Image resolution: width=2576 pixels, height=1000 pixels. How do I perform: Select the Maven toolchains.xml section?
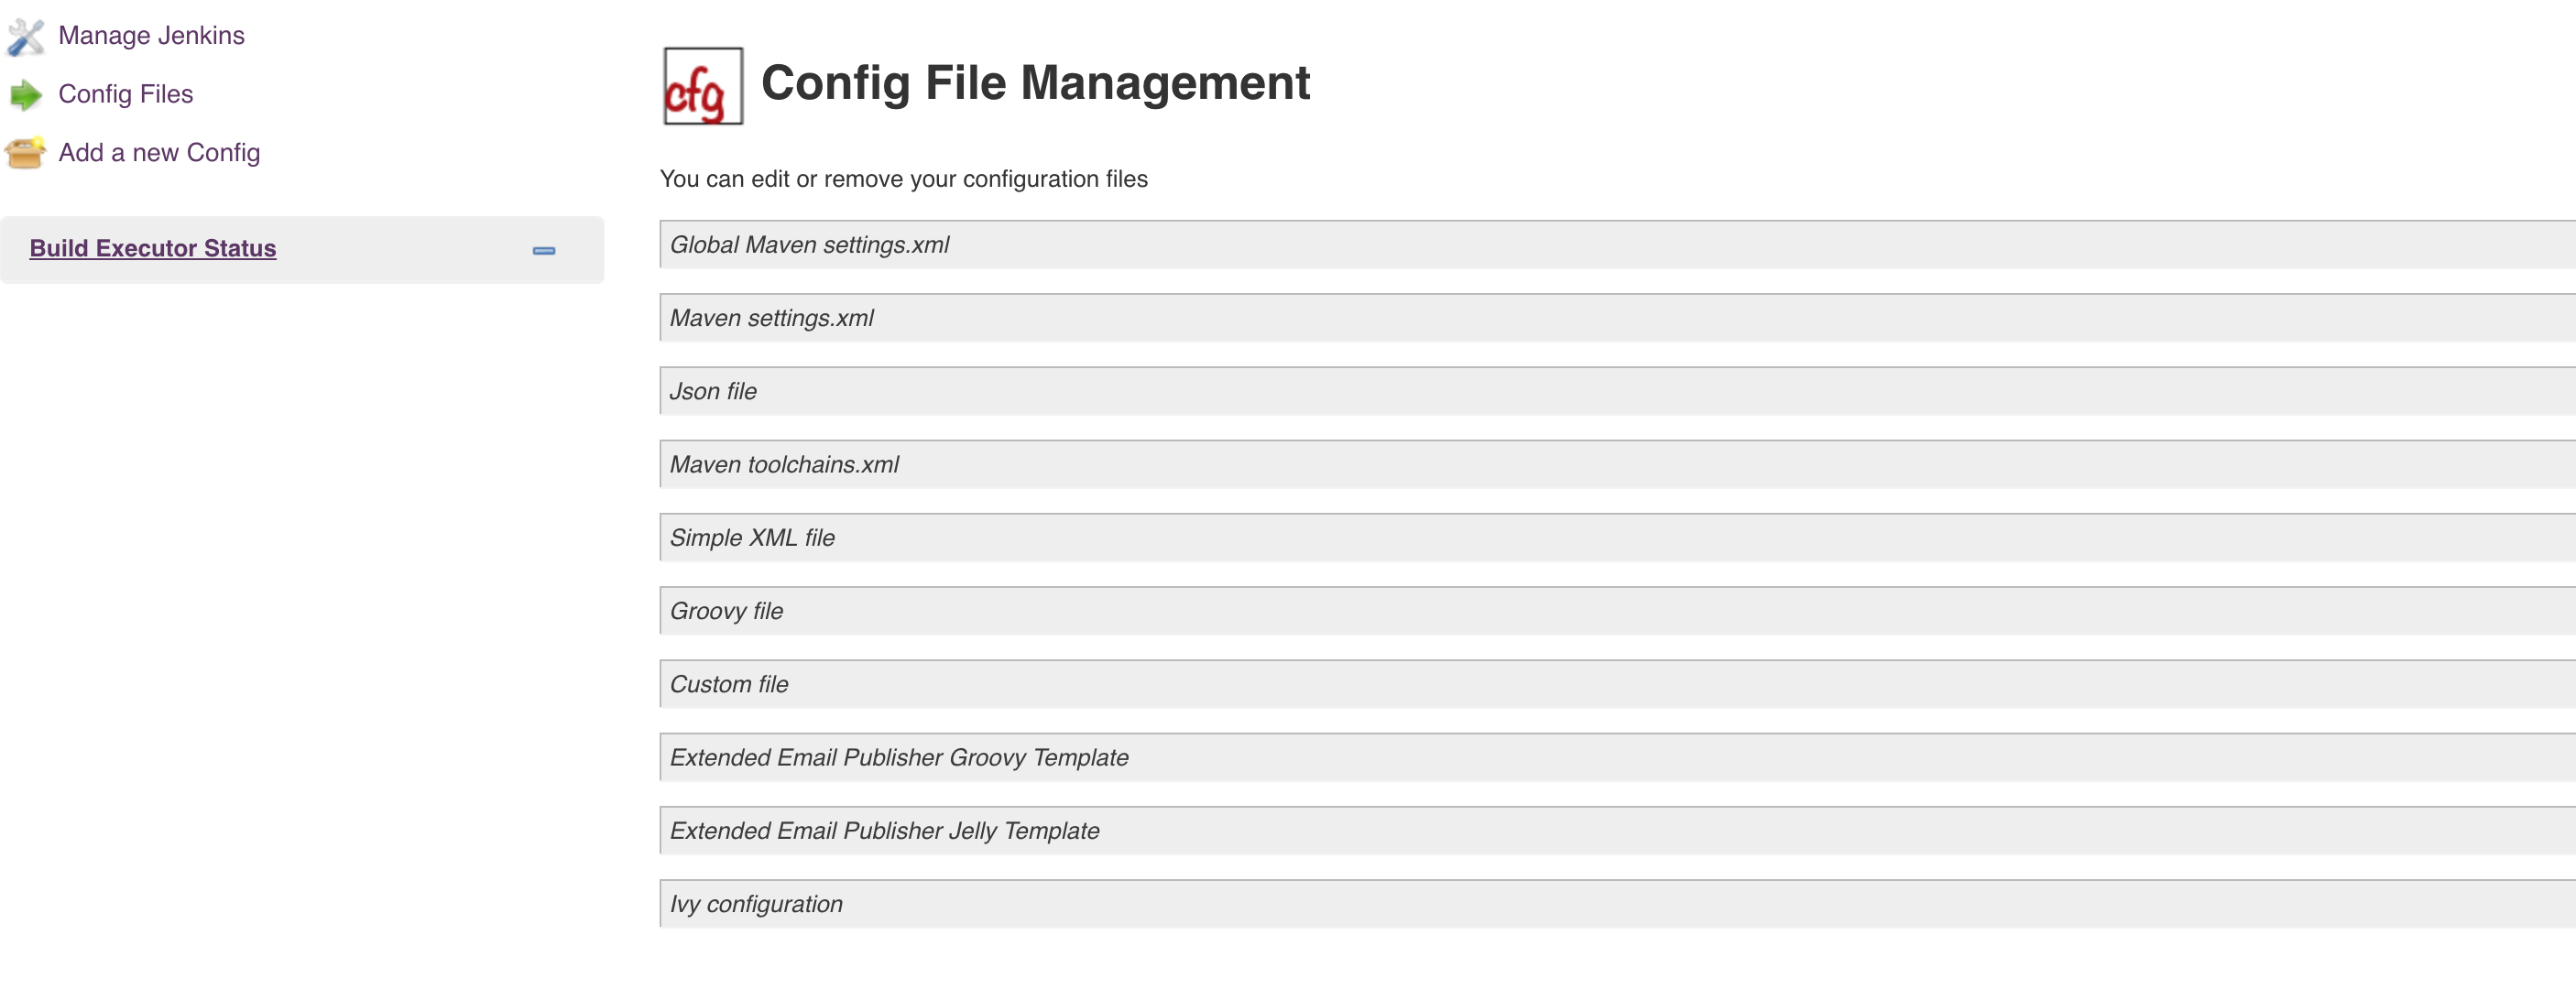785,464
